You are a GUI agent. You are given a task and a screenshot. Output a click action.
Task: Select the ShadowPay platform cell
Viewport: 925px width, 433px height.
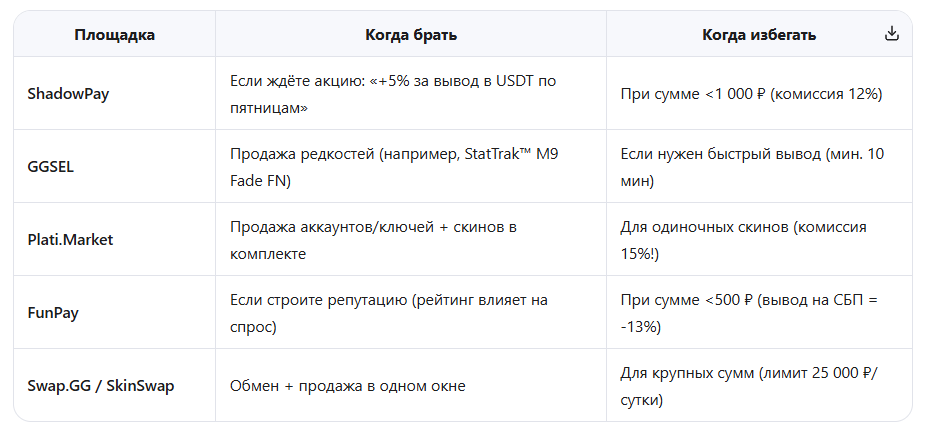[69, 94]
